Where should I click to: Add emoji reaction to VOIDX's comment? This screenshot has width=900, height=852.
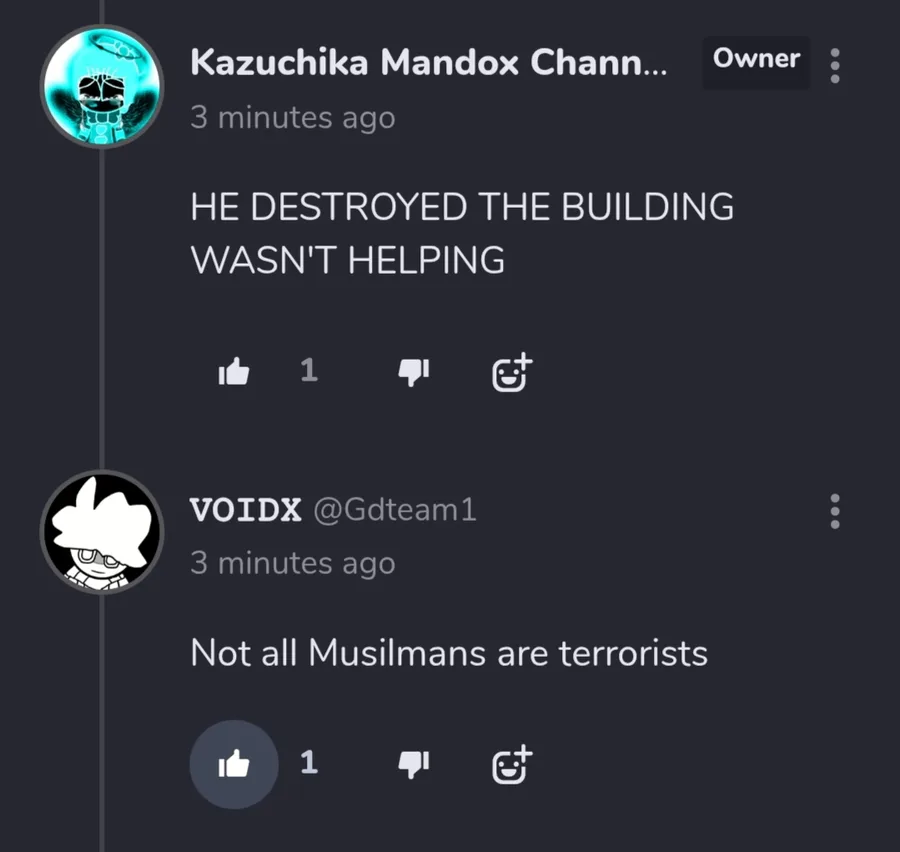pyautogui.click(x=512, y=764)
